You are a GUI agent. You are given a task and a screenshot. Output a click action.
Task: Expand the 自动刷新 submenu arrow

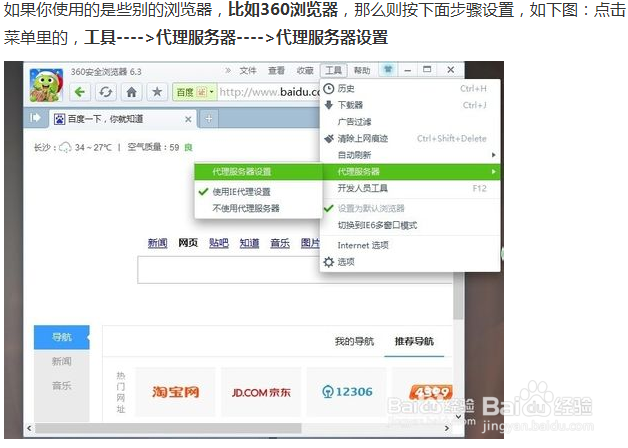point(493,155)
